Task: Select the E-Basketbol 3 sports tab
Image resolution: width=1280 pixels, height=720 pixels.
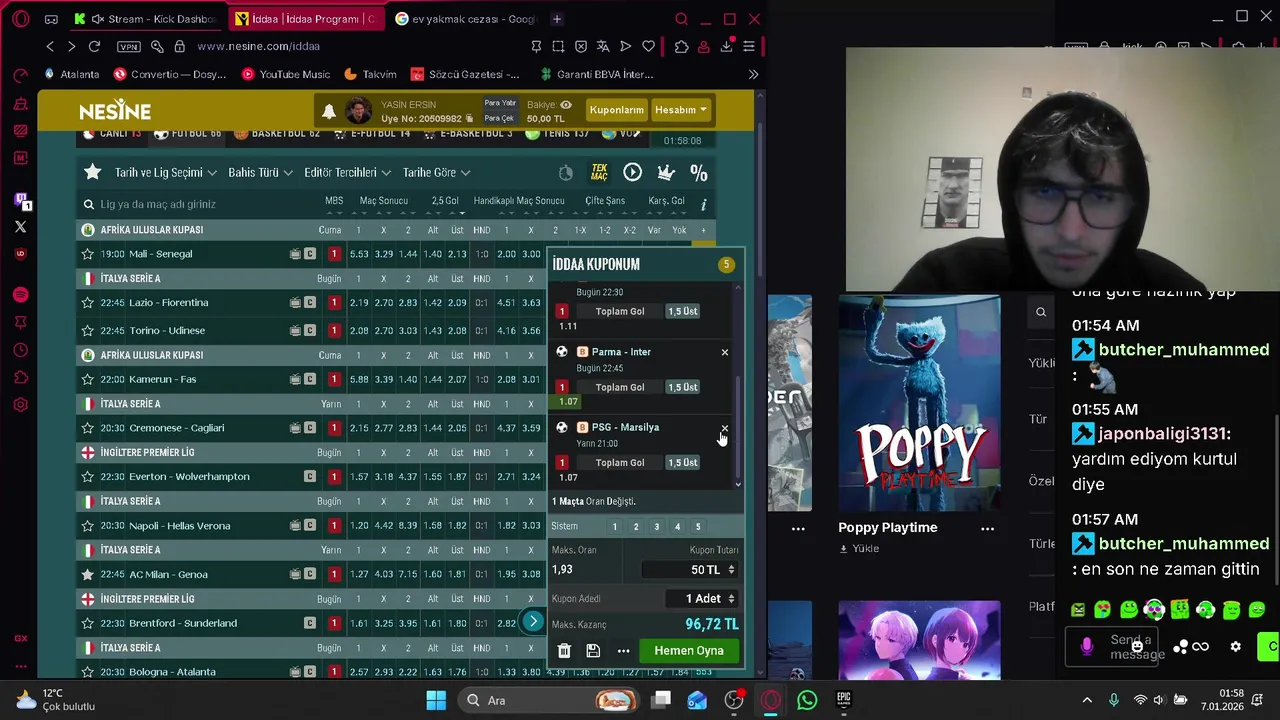Action: [x=466, y=133]
